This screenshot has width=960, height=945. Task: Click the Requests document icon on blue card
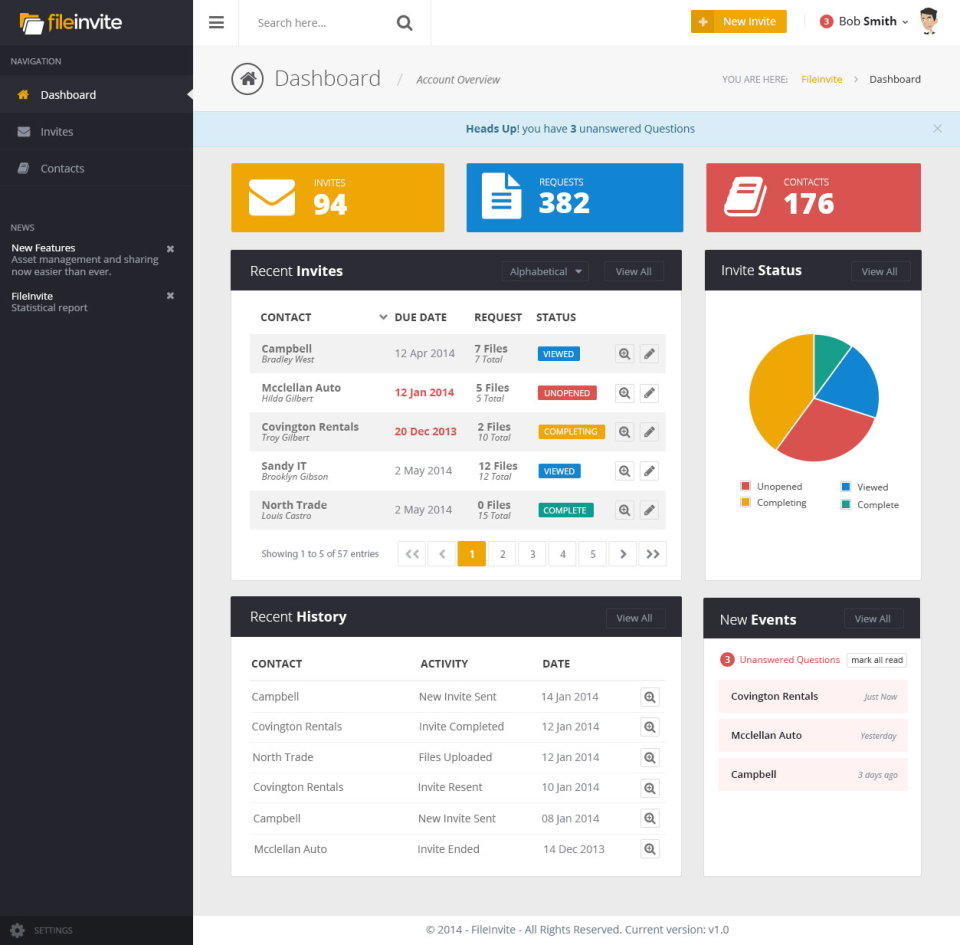click(x=500, y=197)
